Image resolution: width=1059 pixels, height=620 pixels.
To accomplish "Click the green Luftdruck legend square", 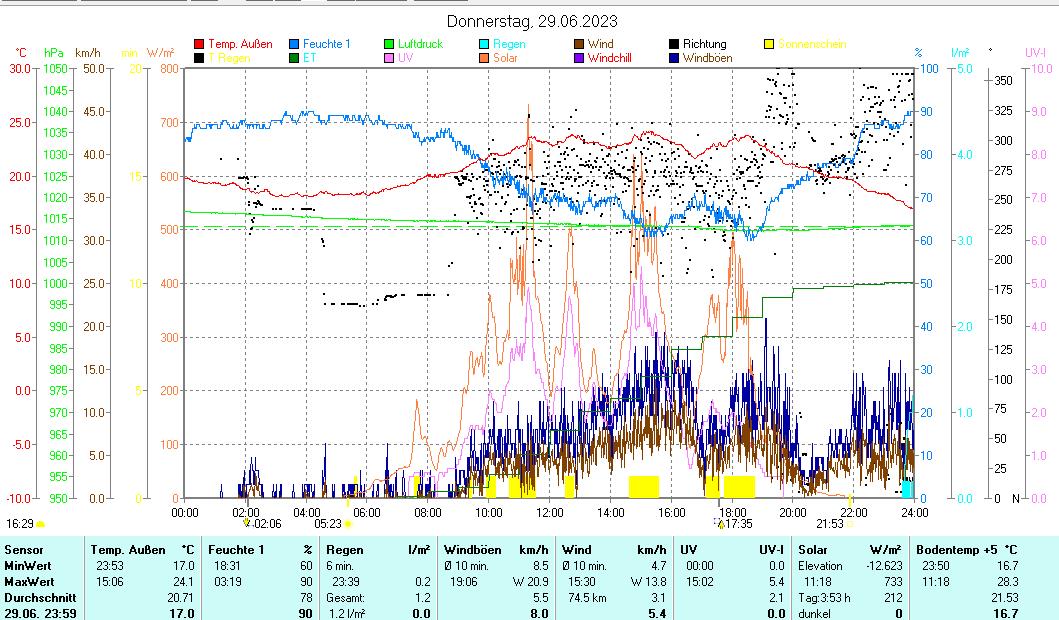I will [390, 44].
